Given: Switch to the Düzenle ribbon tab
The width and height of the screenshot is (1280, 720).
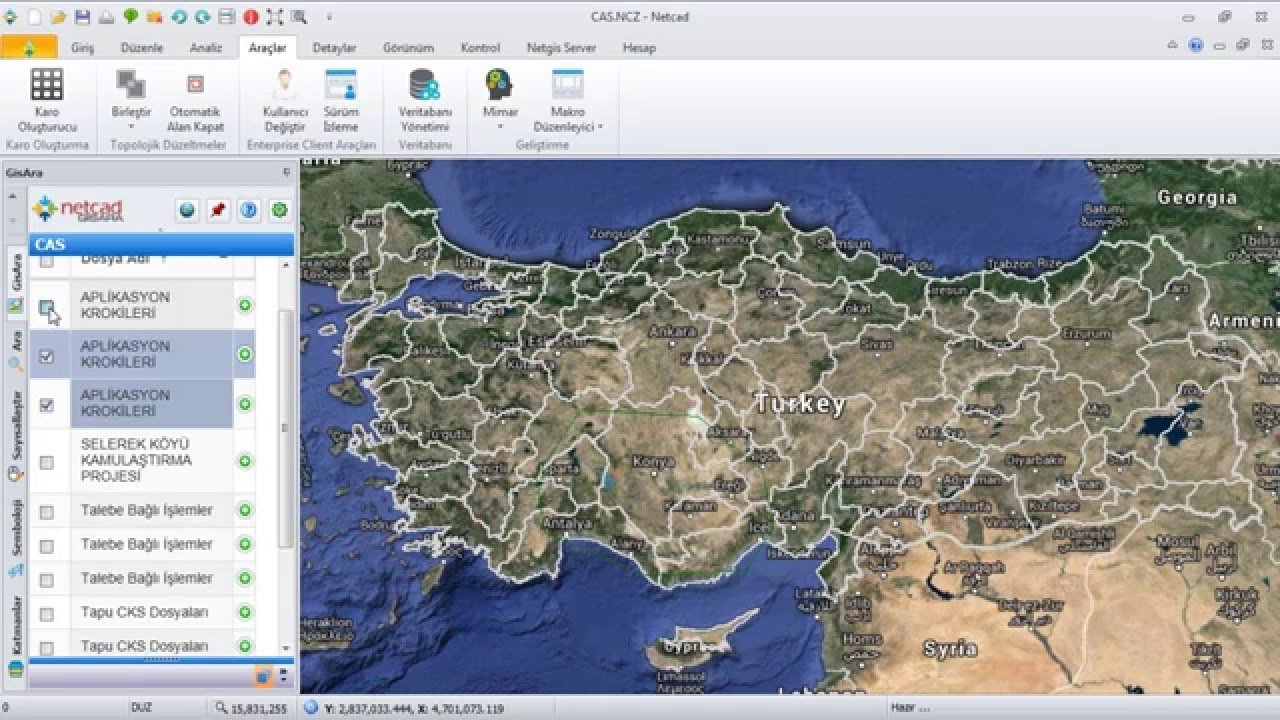Looking at the screenshot, I should coord(142,48).
